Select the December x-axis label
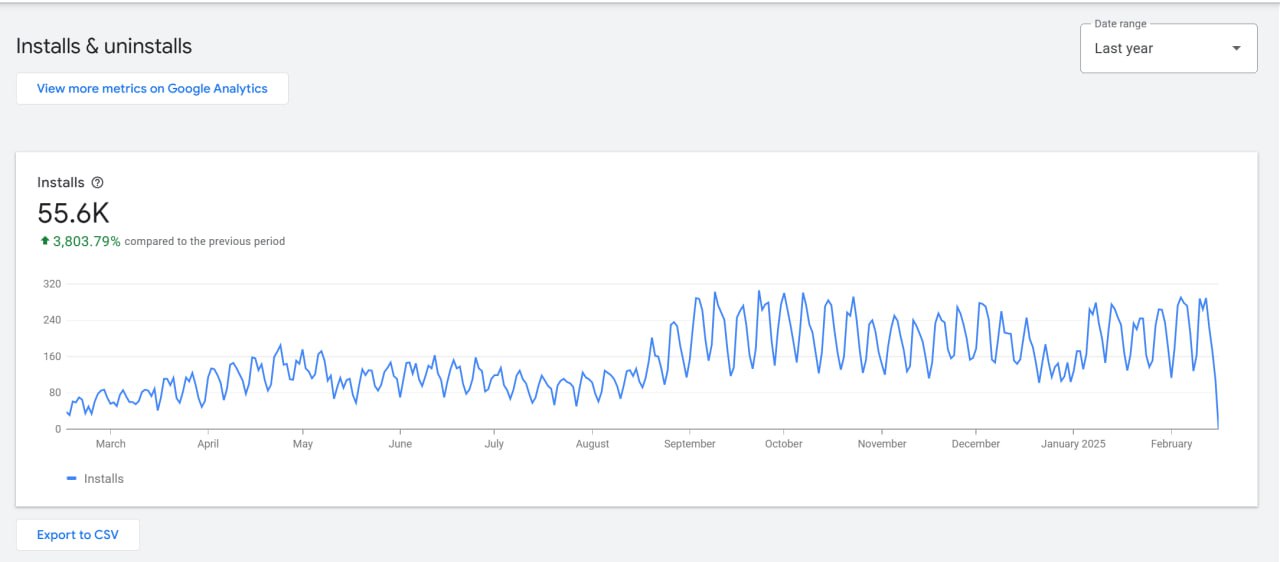The width and height of the screenshot is (1280, 562). [975, 444]
